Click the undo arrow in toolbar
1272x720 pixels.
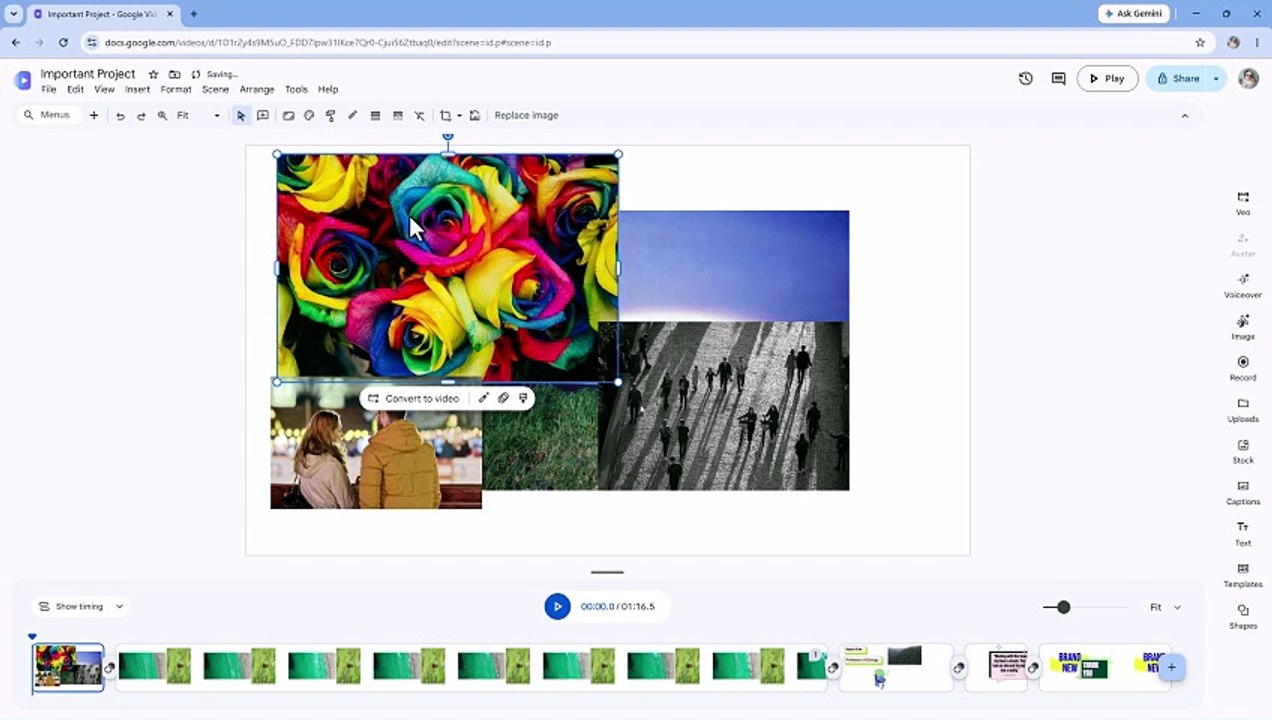click(120, 116)
